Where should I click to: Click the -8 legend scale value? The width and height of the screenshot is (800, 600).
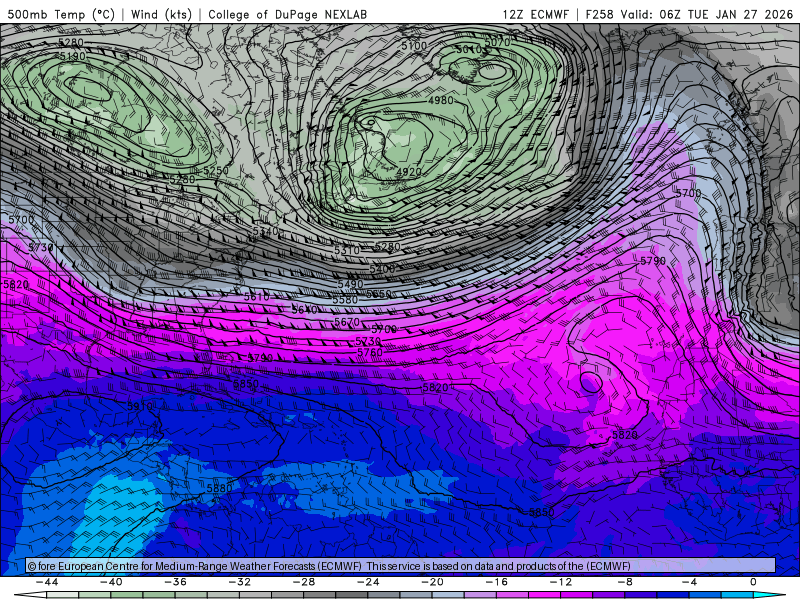[626, 582]
